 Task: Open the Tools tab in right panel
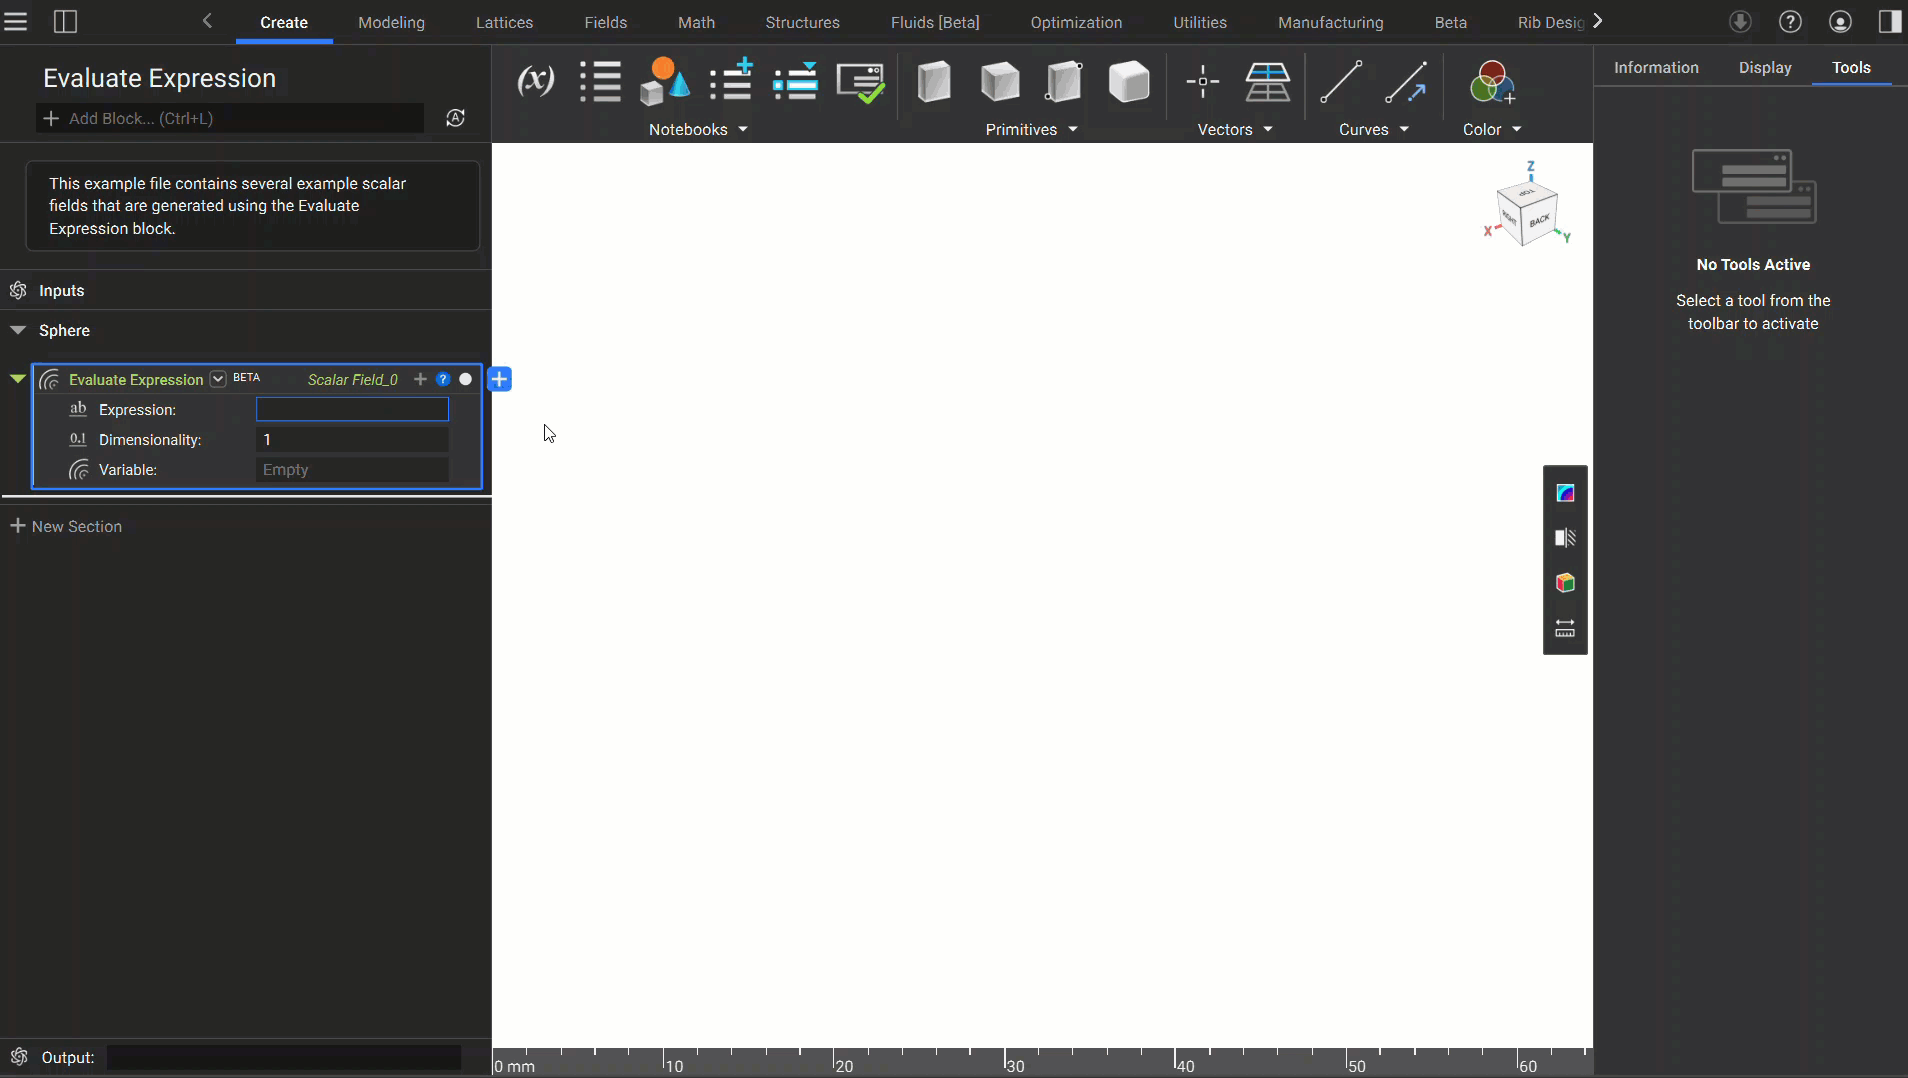1851,68
